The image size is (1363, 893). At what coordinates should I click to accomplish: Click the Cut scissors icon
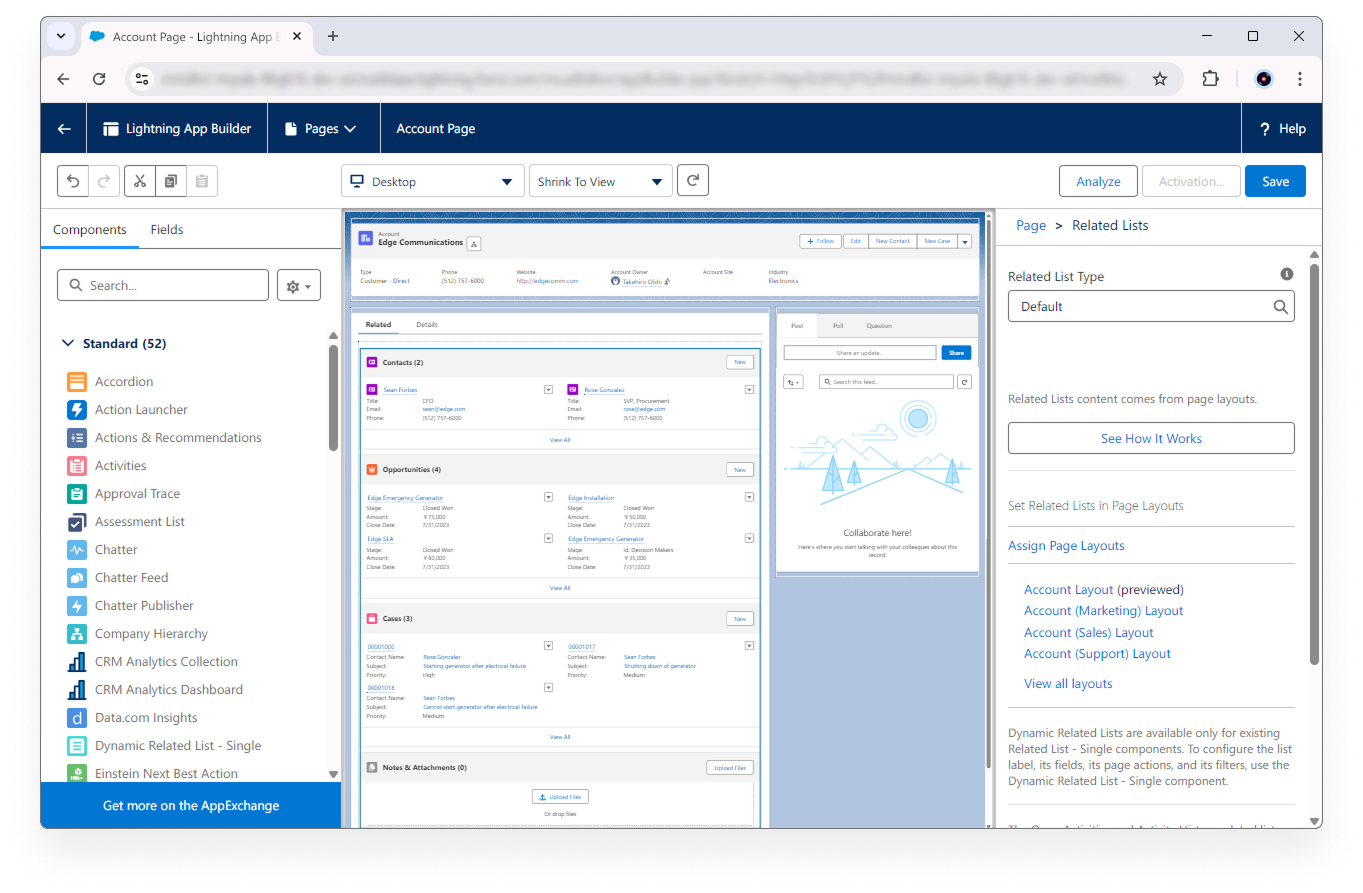[x=140, y=181]
